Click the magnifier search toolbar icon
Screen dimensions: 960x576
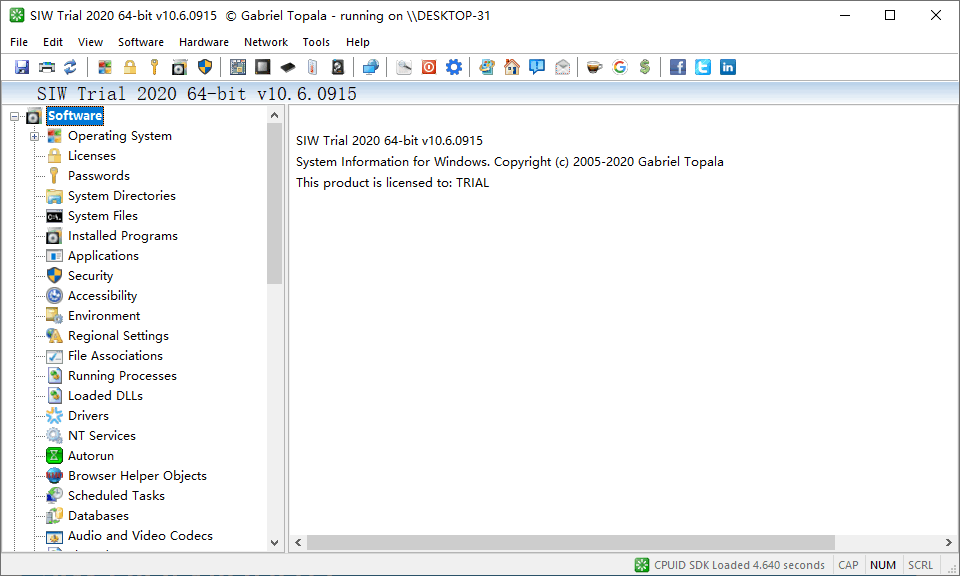click(x=404, y=67)
